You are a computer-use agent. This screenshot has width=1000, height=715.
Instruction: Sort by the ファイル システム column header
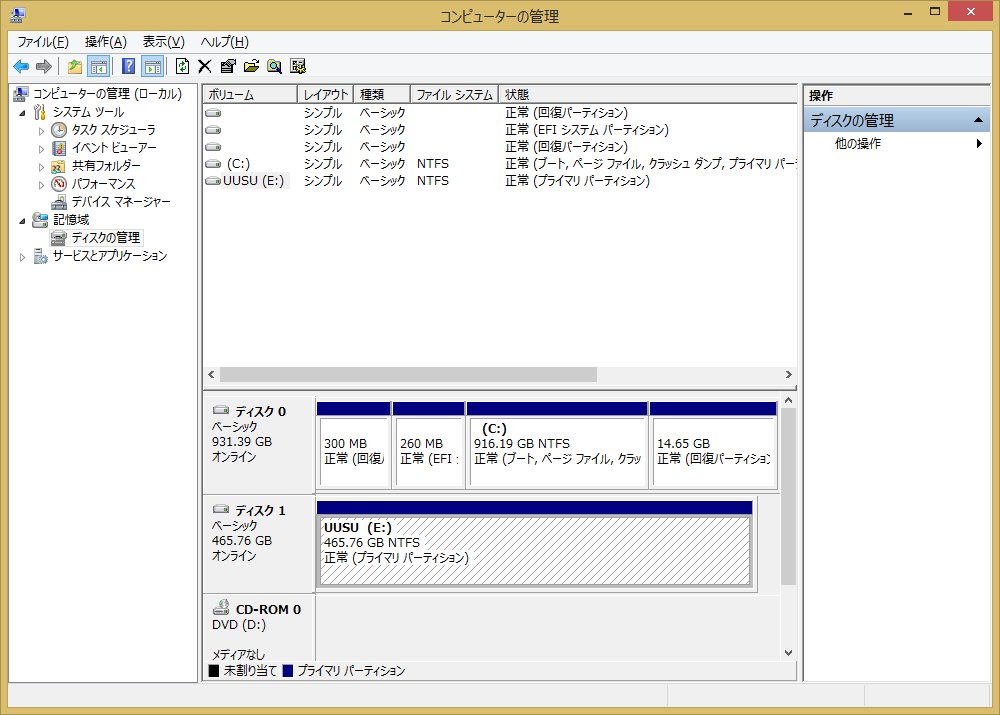click(454, 94)
